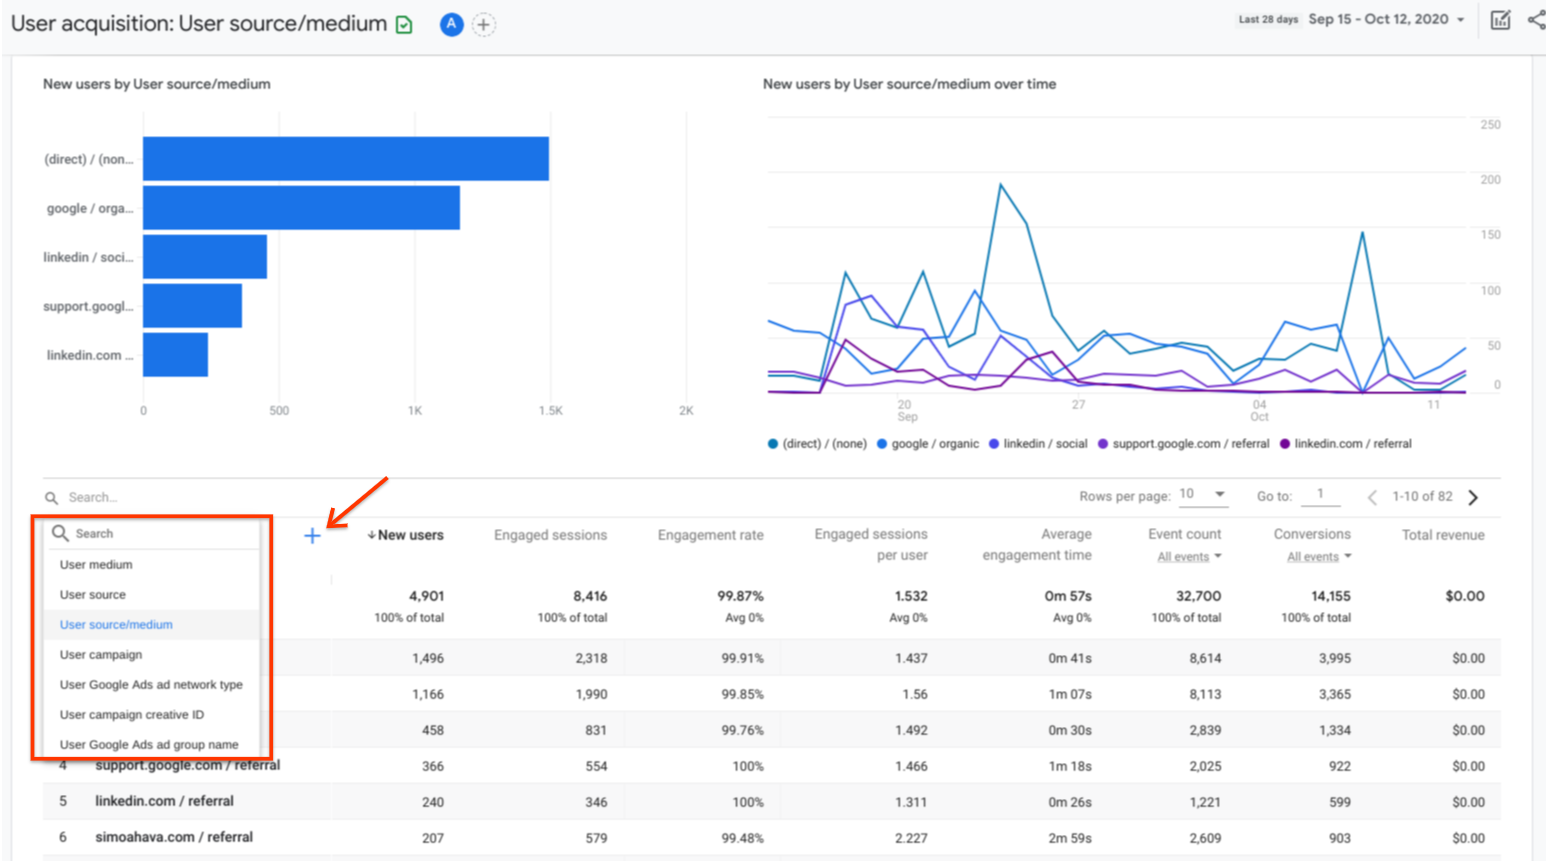Click the 1-10 of 82 pagination text

[x=1422, y=496]
